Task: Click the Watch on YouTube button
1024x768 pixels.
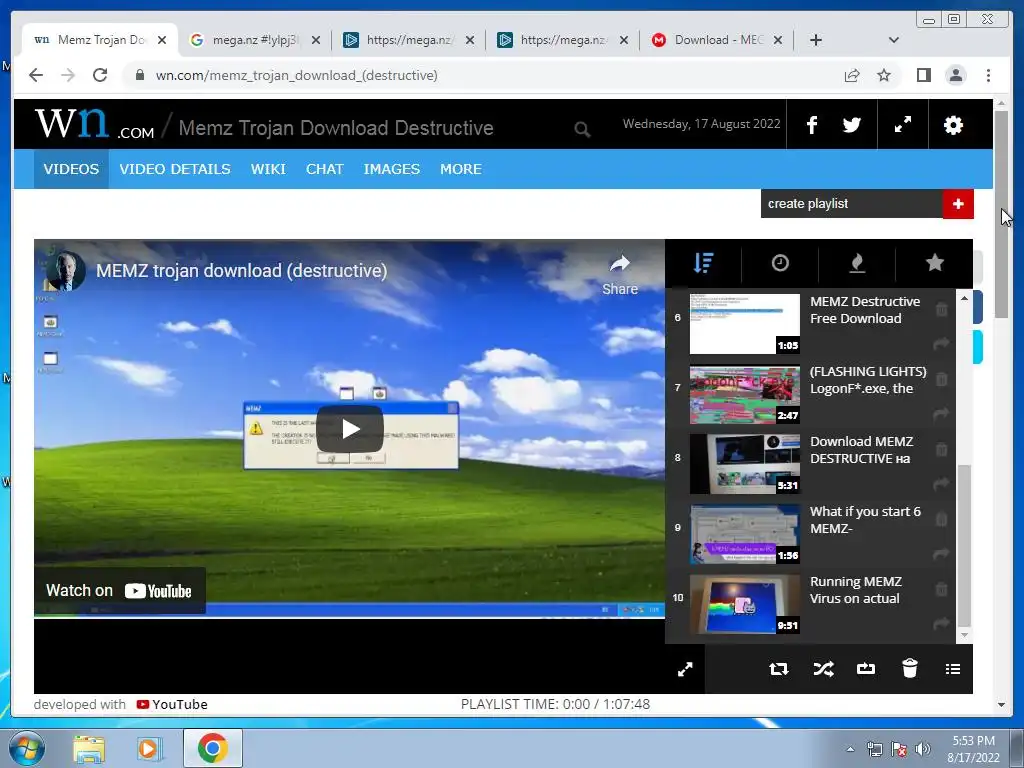Action: point(120,590)
